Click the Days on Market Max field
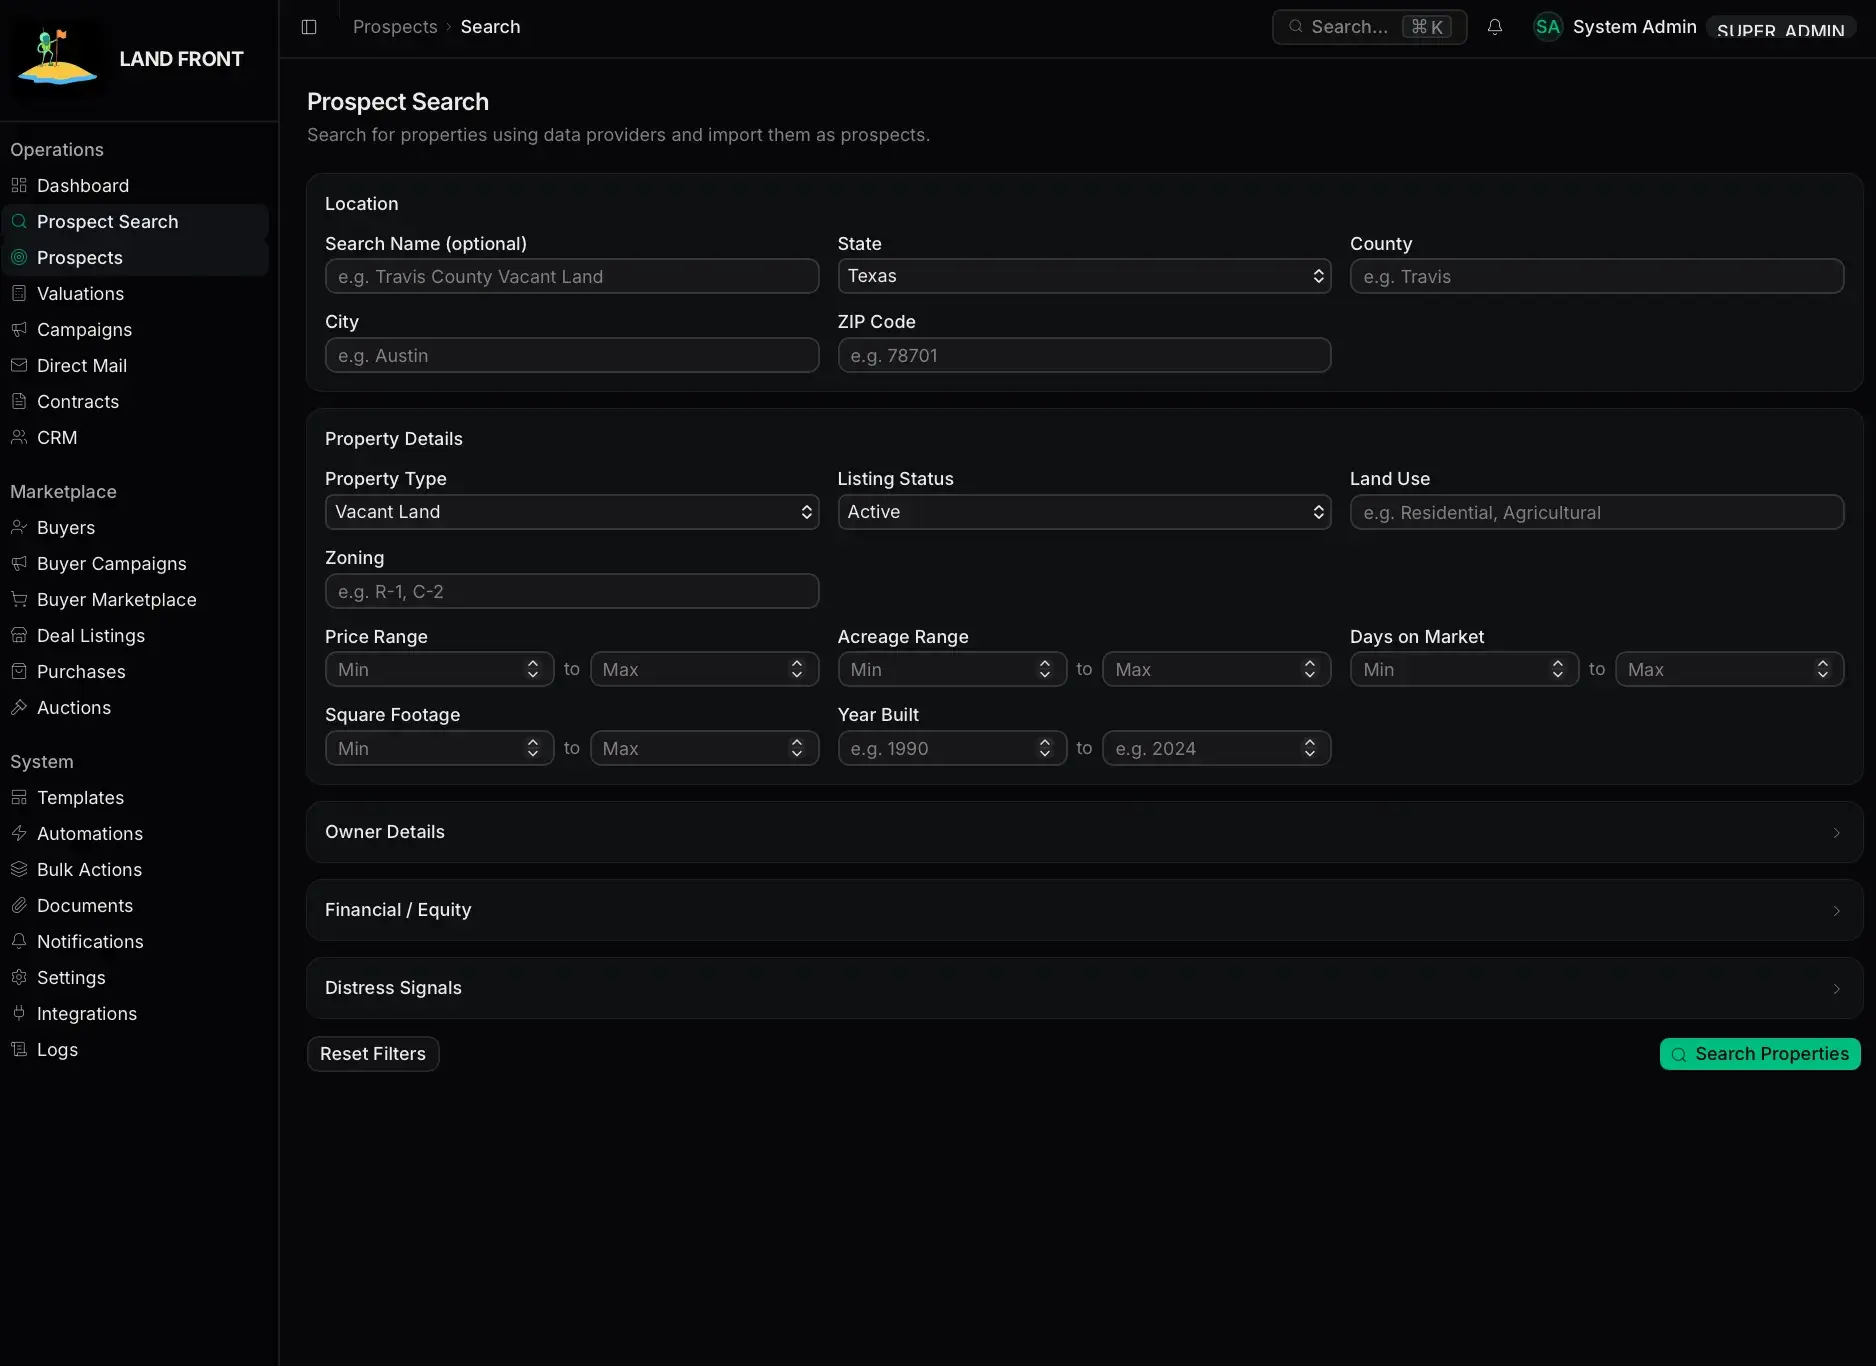 tap(1730, 670)
